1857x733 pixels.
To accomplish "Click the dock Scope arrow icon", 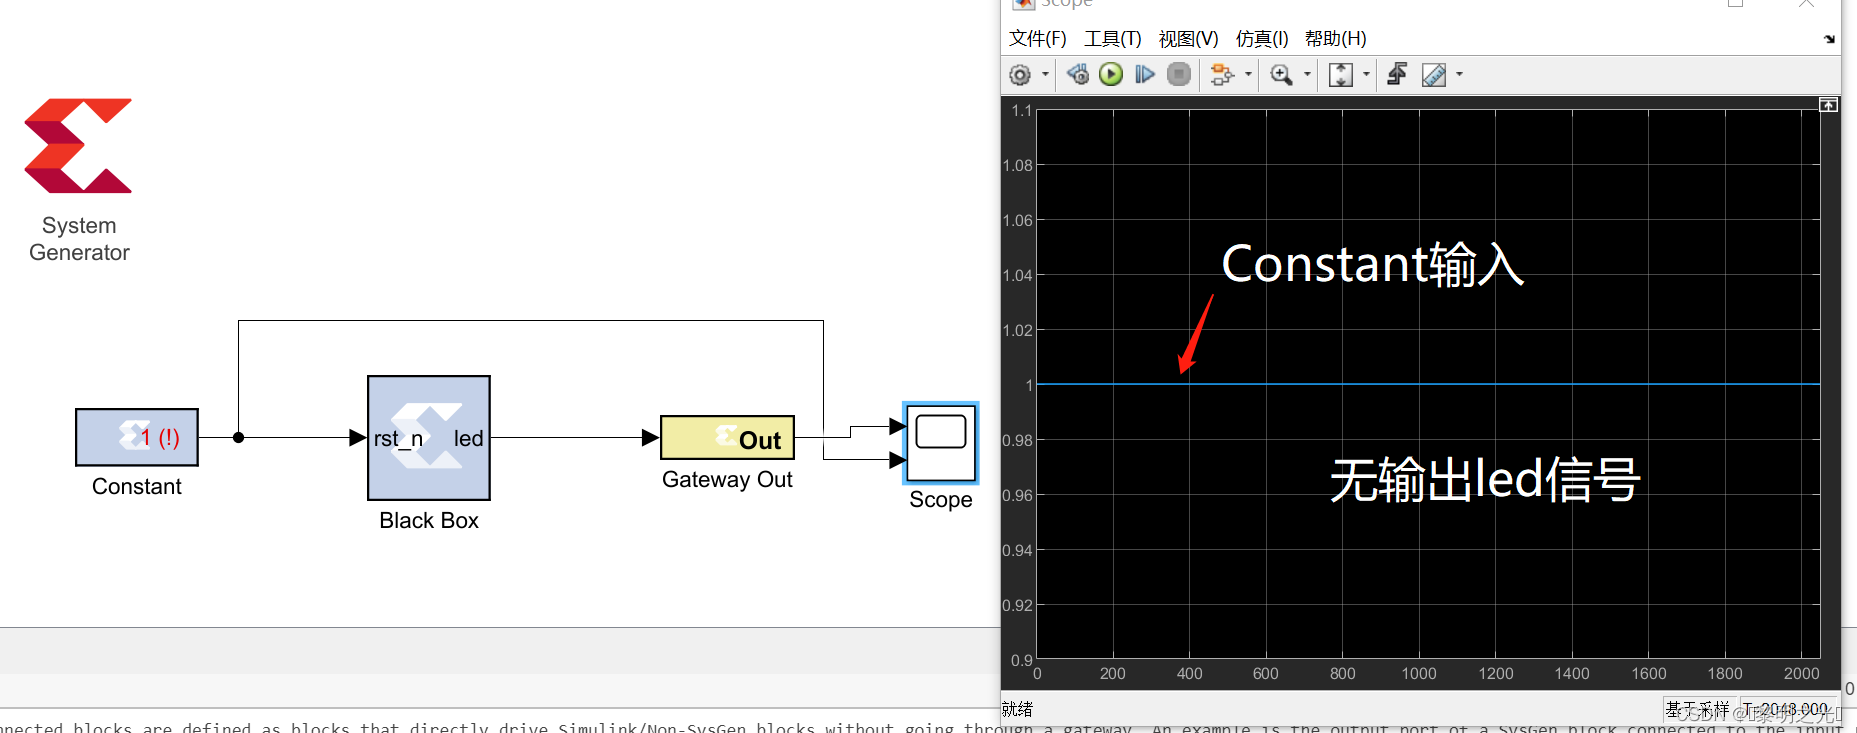I will coord(1829,40).
